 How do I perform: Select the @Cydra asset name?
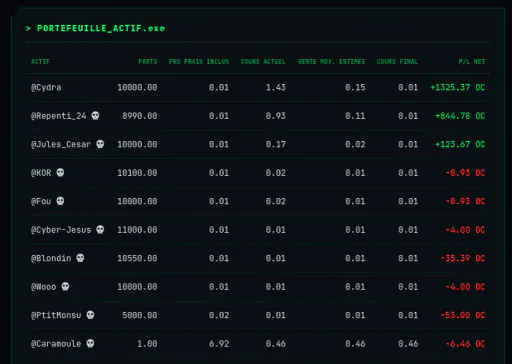(x=46, y=88)
